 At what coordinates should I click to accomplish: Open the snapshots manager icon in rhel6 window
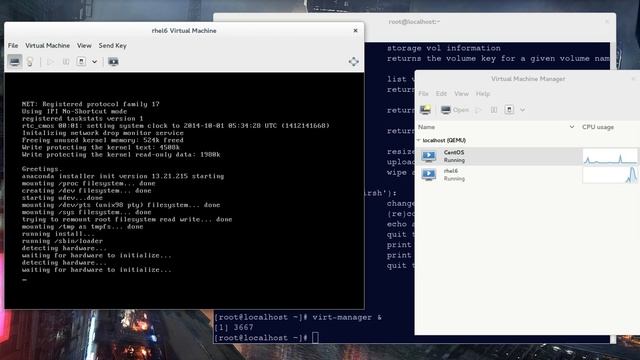[113, 62]
